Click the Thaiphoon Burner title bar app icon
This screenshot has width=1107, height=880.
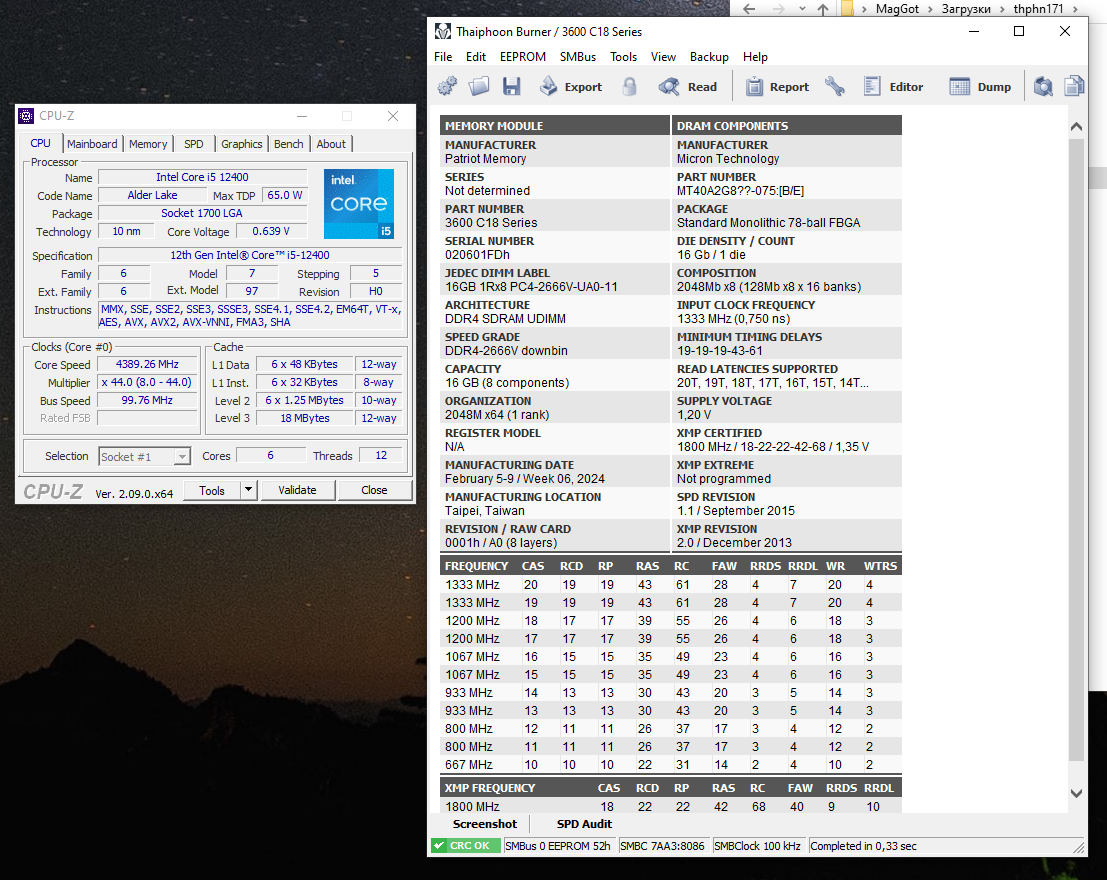point(443,31)
